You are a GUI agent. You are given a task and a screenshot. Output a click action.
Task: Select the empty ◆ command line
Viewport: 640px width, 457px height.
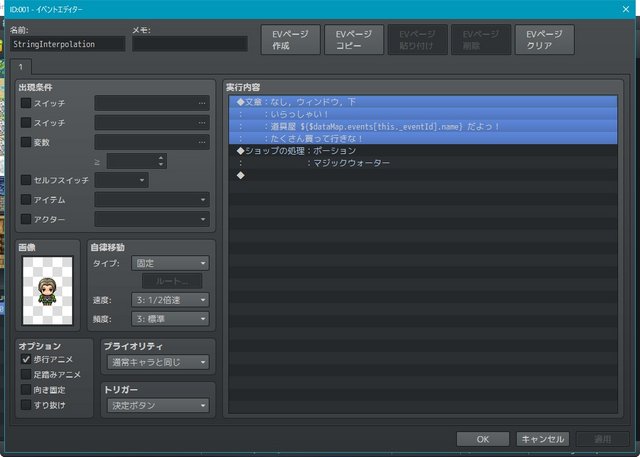pos(423,175)
